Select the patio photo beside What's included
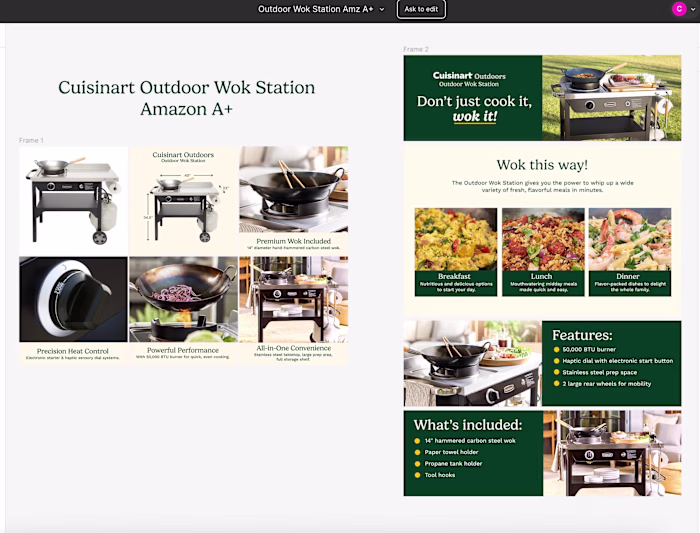 (612, 454)
